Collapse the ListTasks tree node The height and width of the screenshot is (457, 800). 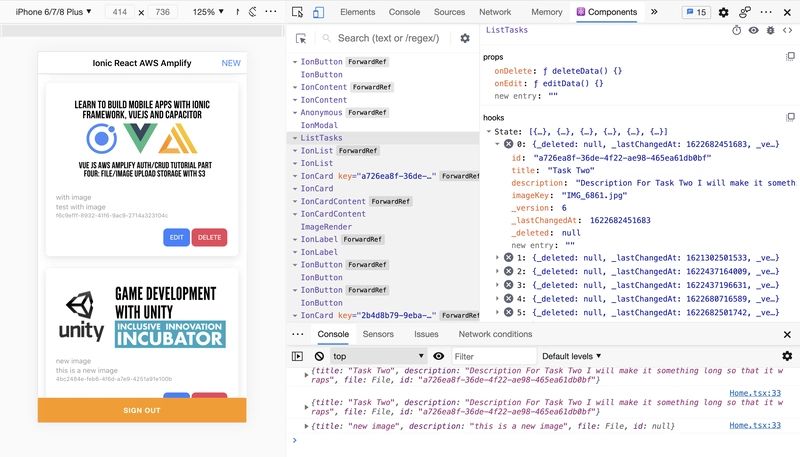click(x=295, y=138)
